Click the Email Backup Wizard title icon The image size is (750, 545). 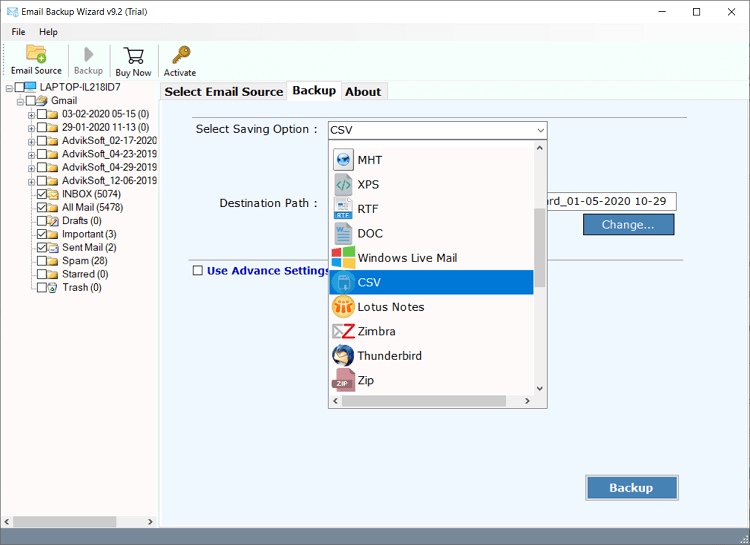12,11
